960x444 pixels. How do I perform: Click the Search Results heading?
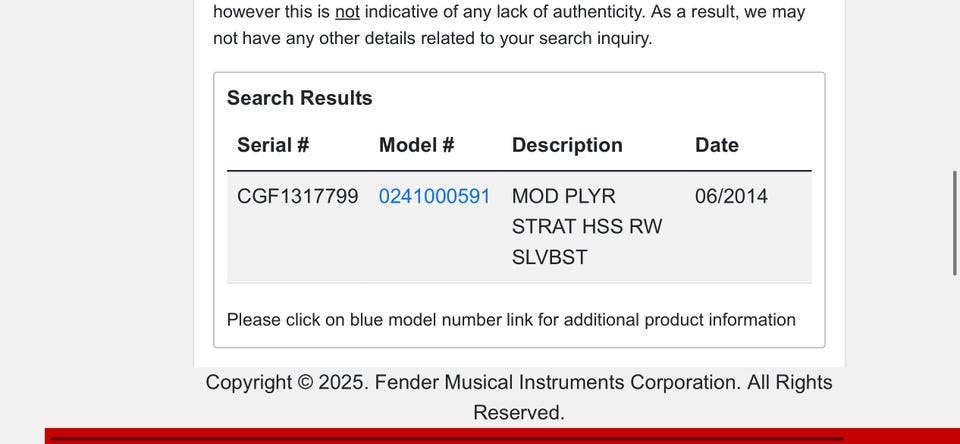299,98
